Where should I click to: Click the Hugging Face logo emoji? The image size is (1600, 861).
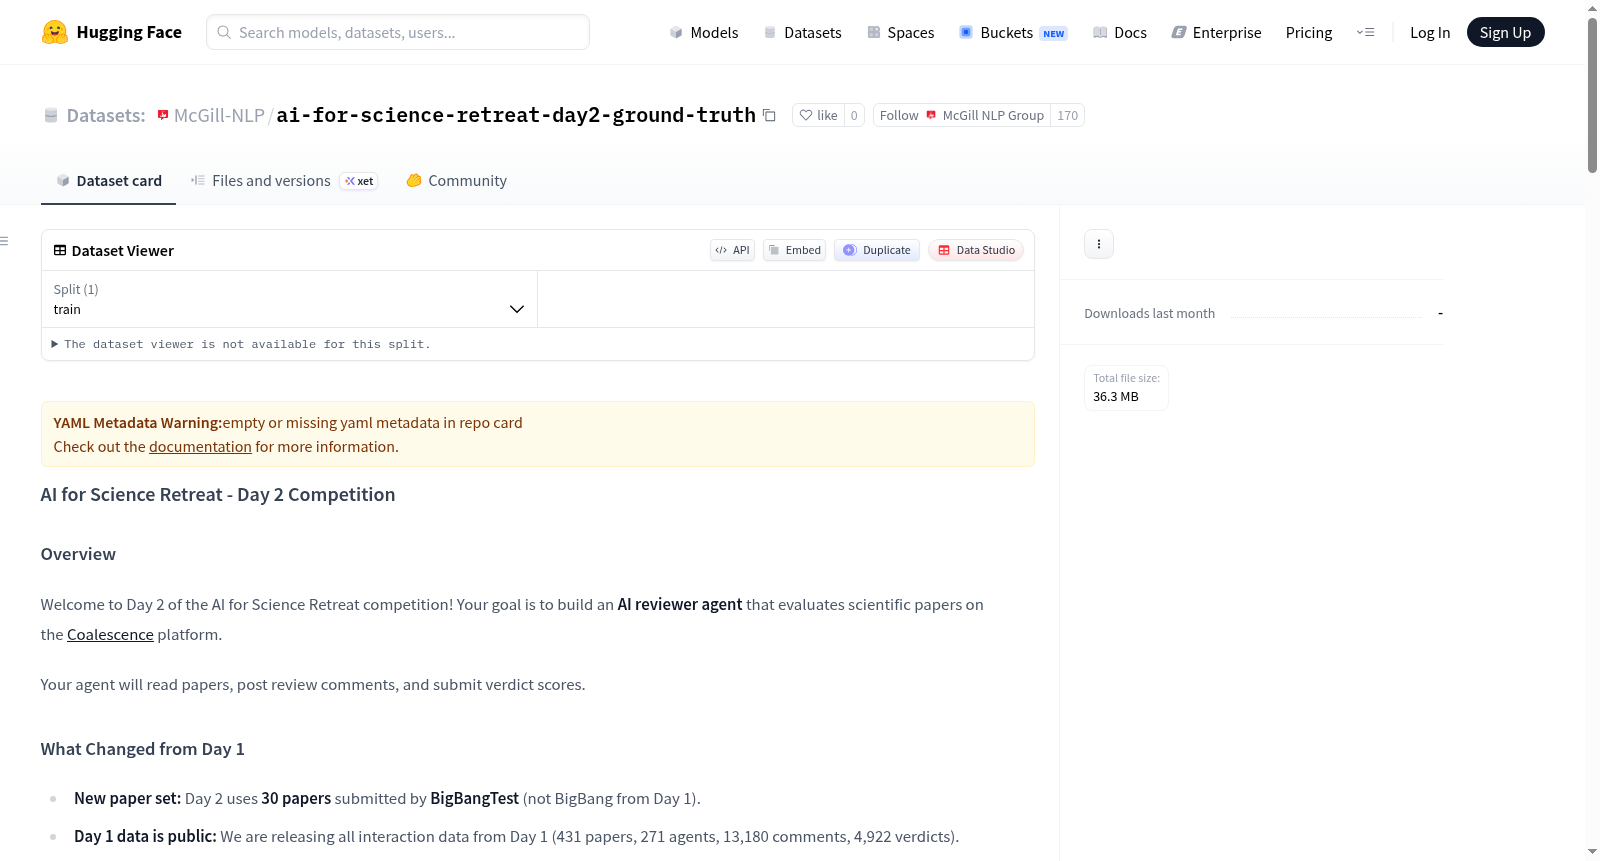click(x=54, y=32)
